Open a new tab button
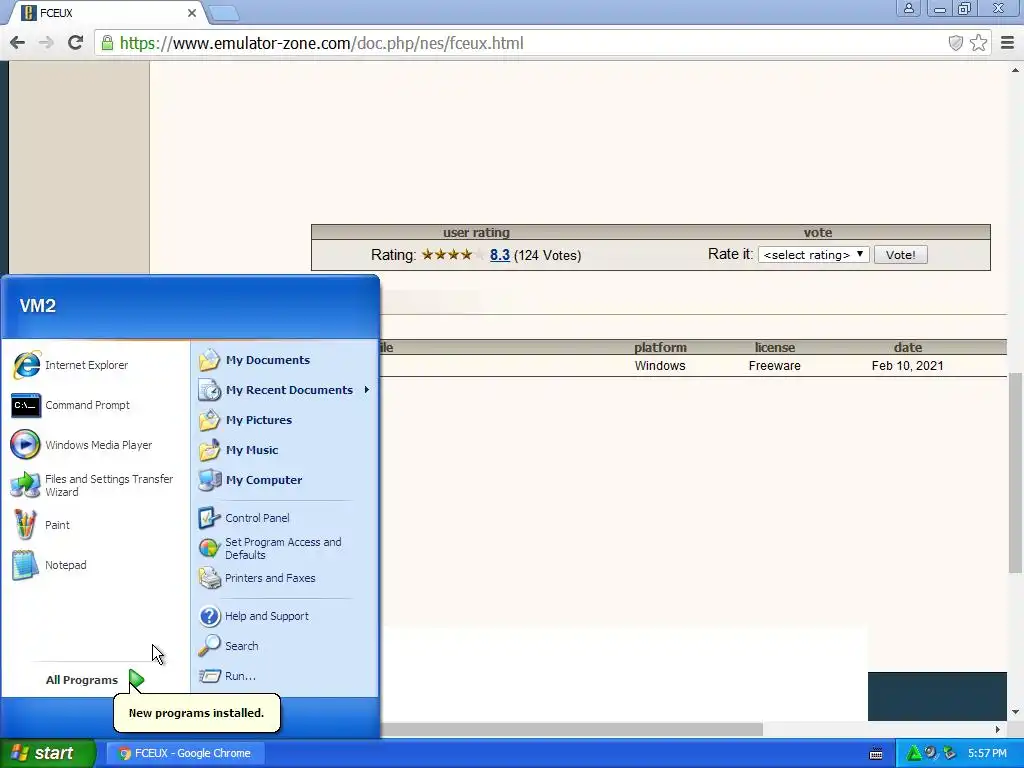The width and height of the screenshot is (1024, 768). point(223,13)
